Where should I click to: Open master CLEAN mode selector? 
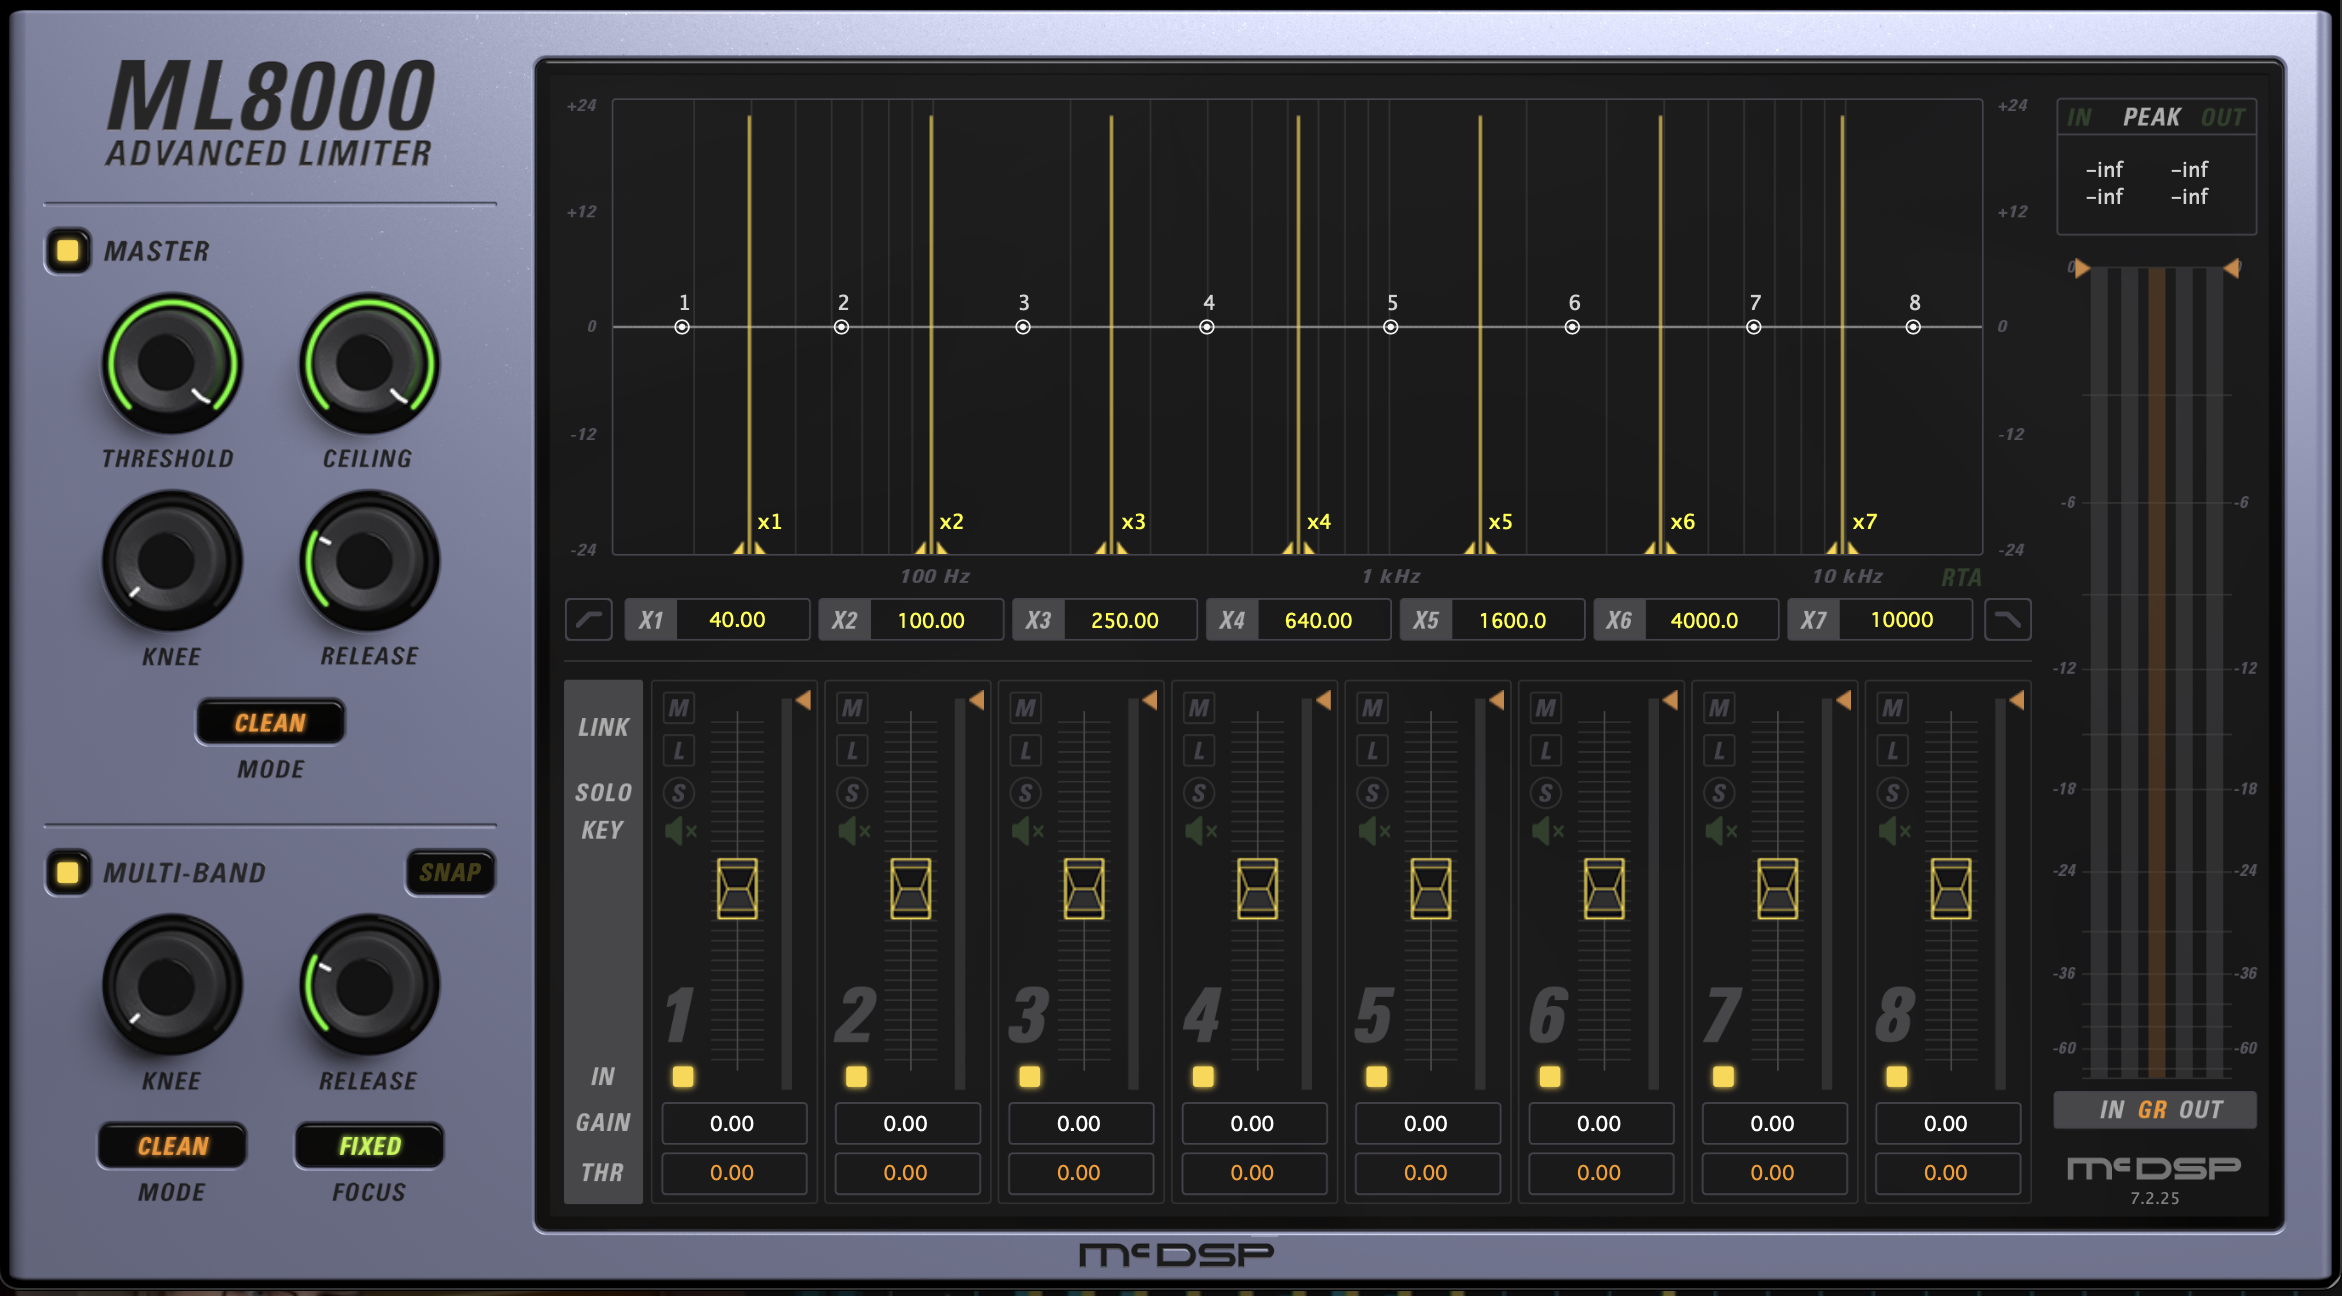click(x=271, y=722)
